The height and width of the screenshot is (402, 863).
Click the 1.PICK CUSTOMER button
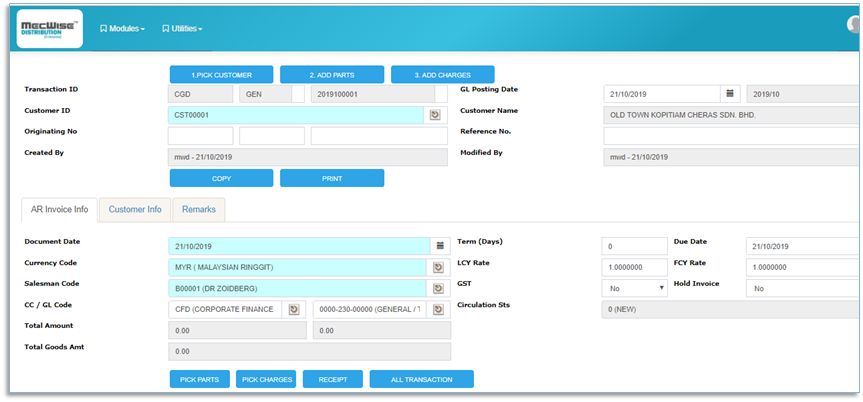click(221, 75)
